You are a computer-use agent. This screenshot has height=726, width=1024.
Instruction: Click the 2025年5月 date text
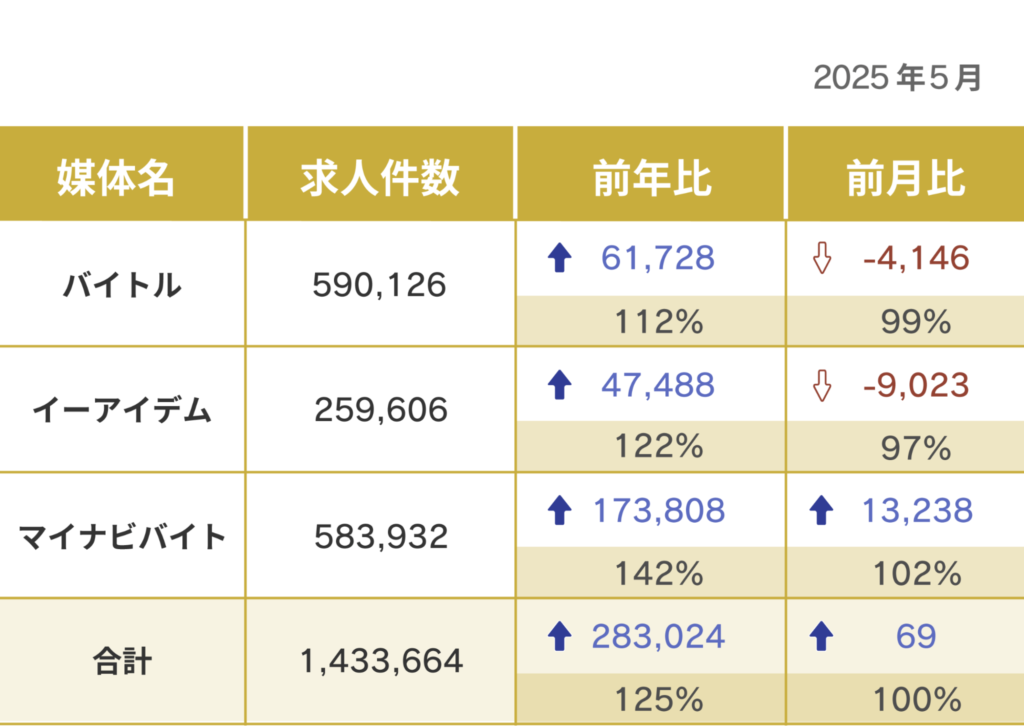[897, 78]
